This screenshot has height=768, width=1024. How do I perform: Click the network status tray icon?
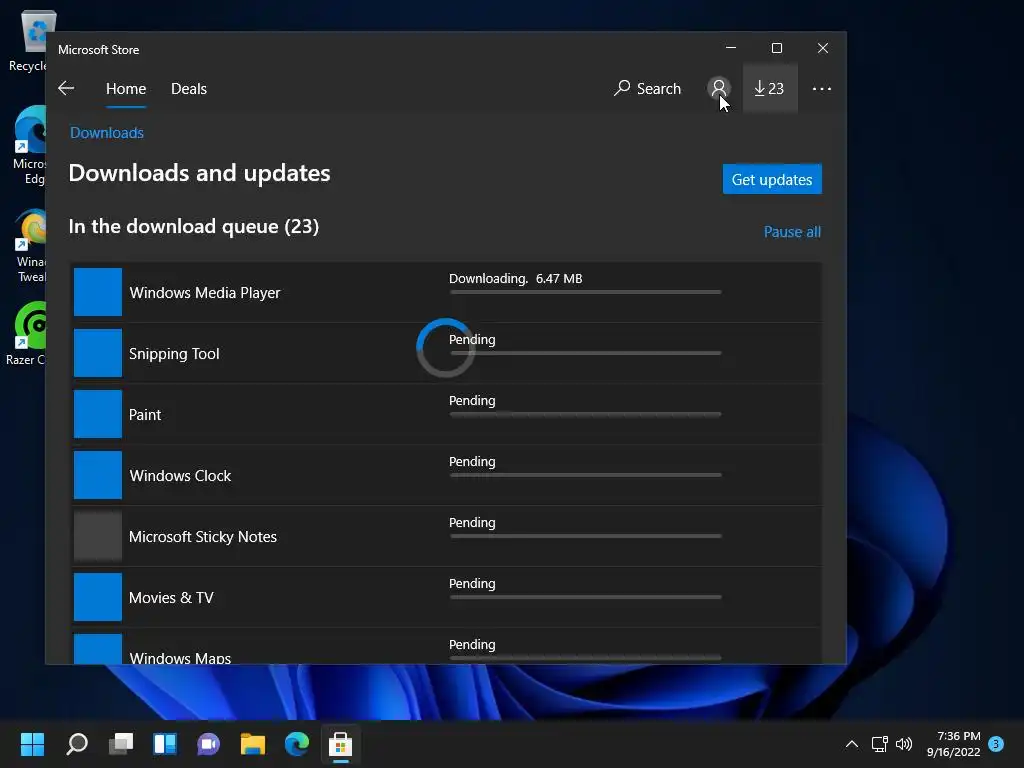click(x=879, y=744)
